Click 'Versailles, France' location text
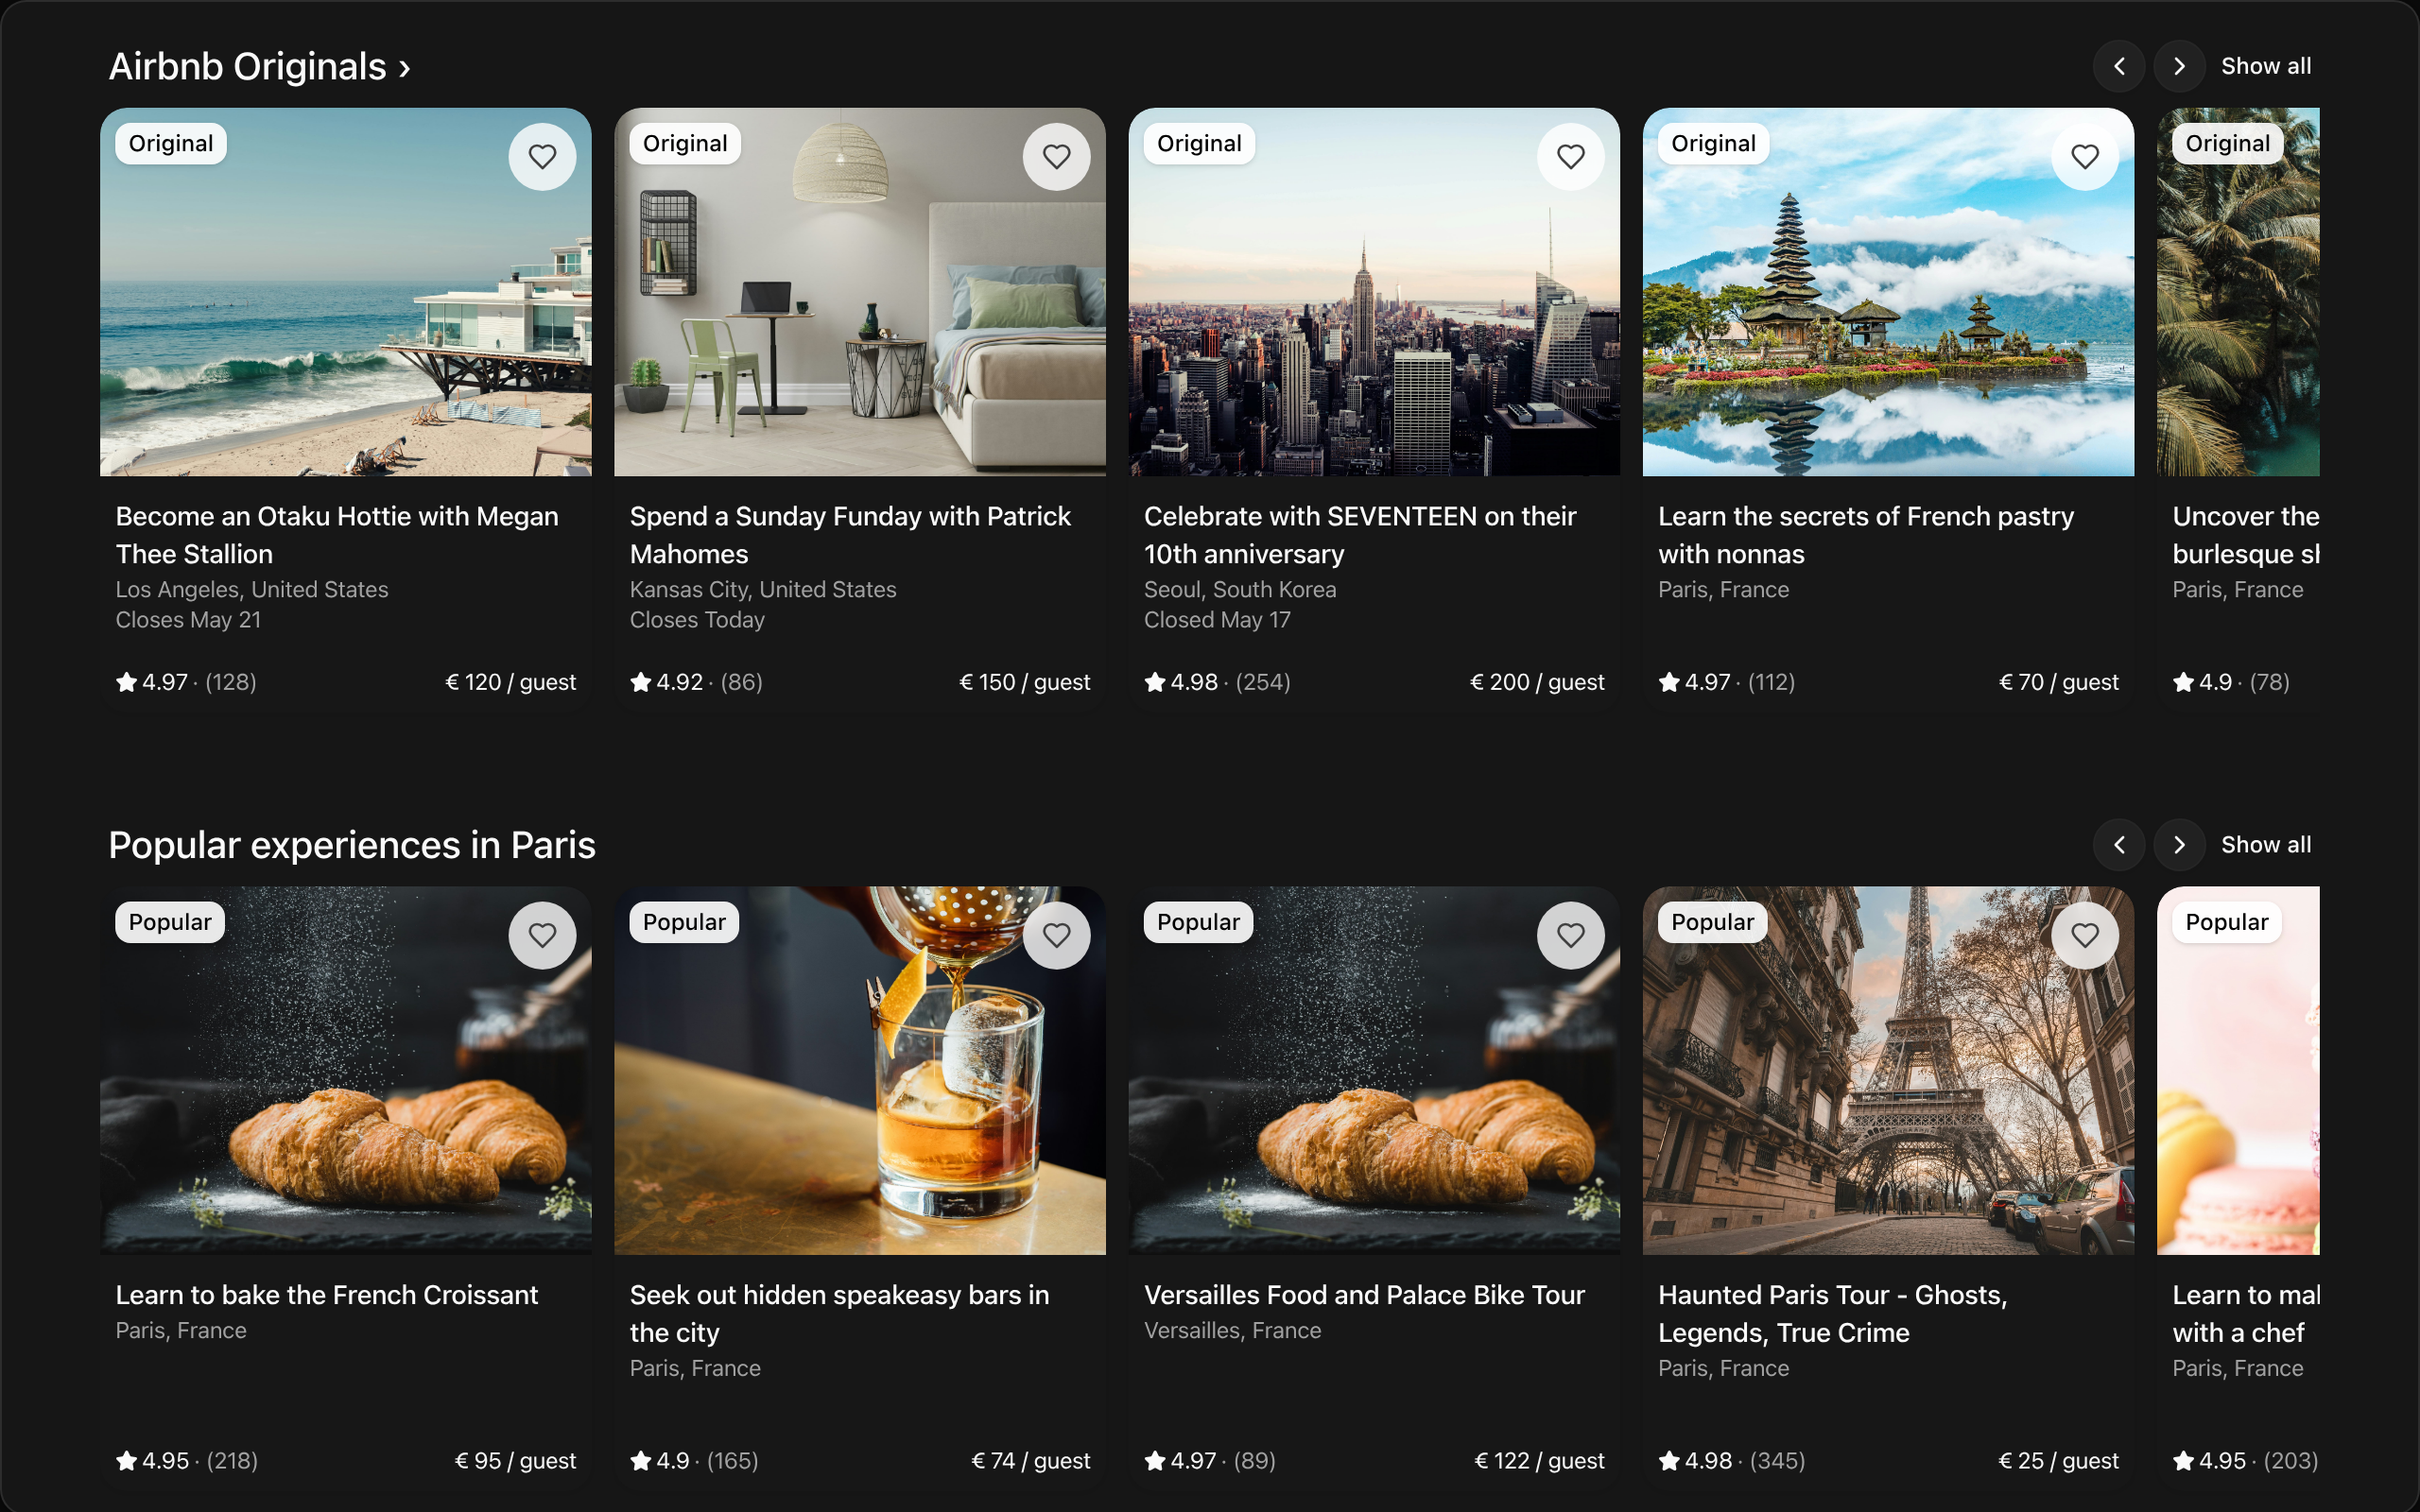 (x=1232, y=1331)
